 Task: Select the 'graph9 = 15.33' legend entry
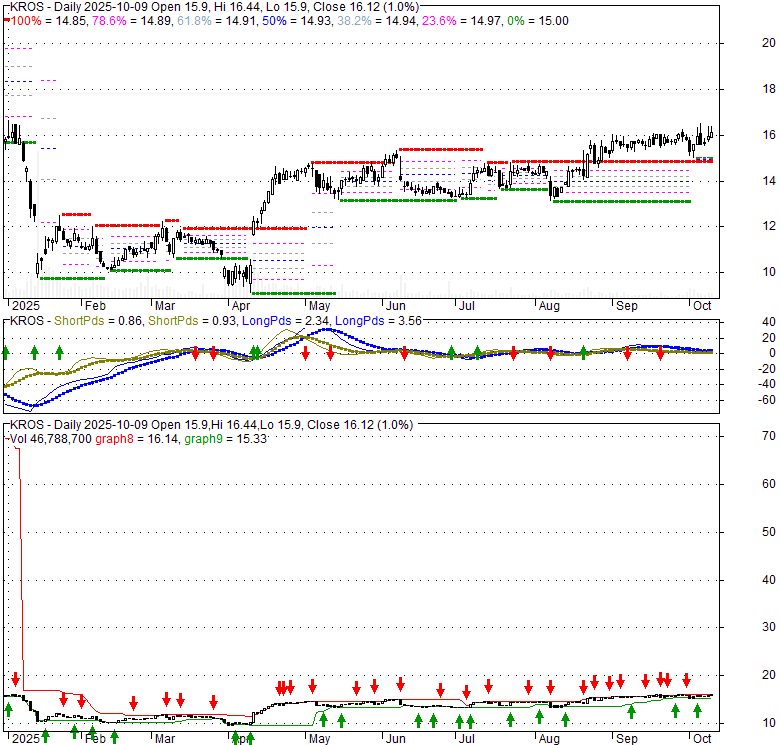225,439
